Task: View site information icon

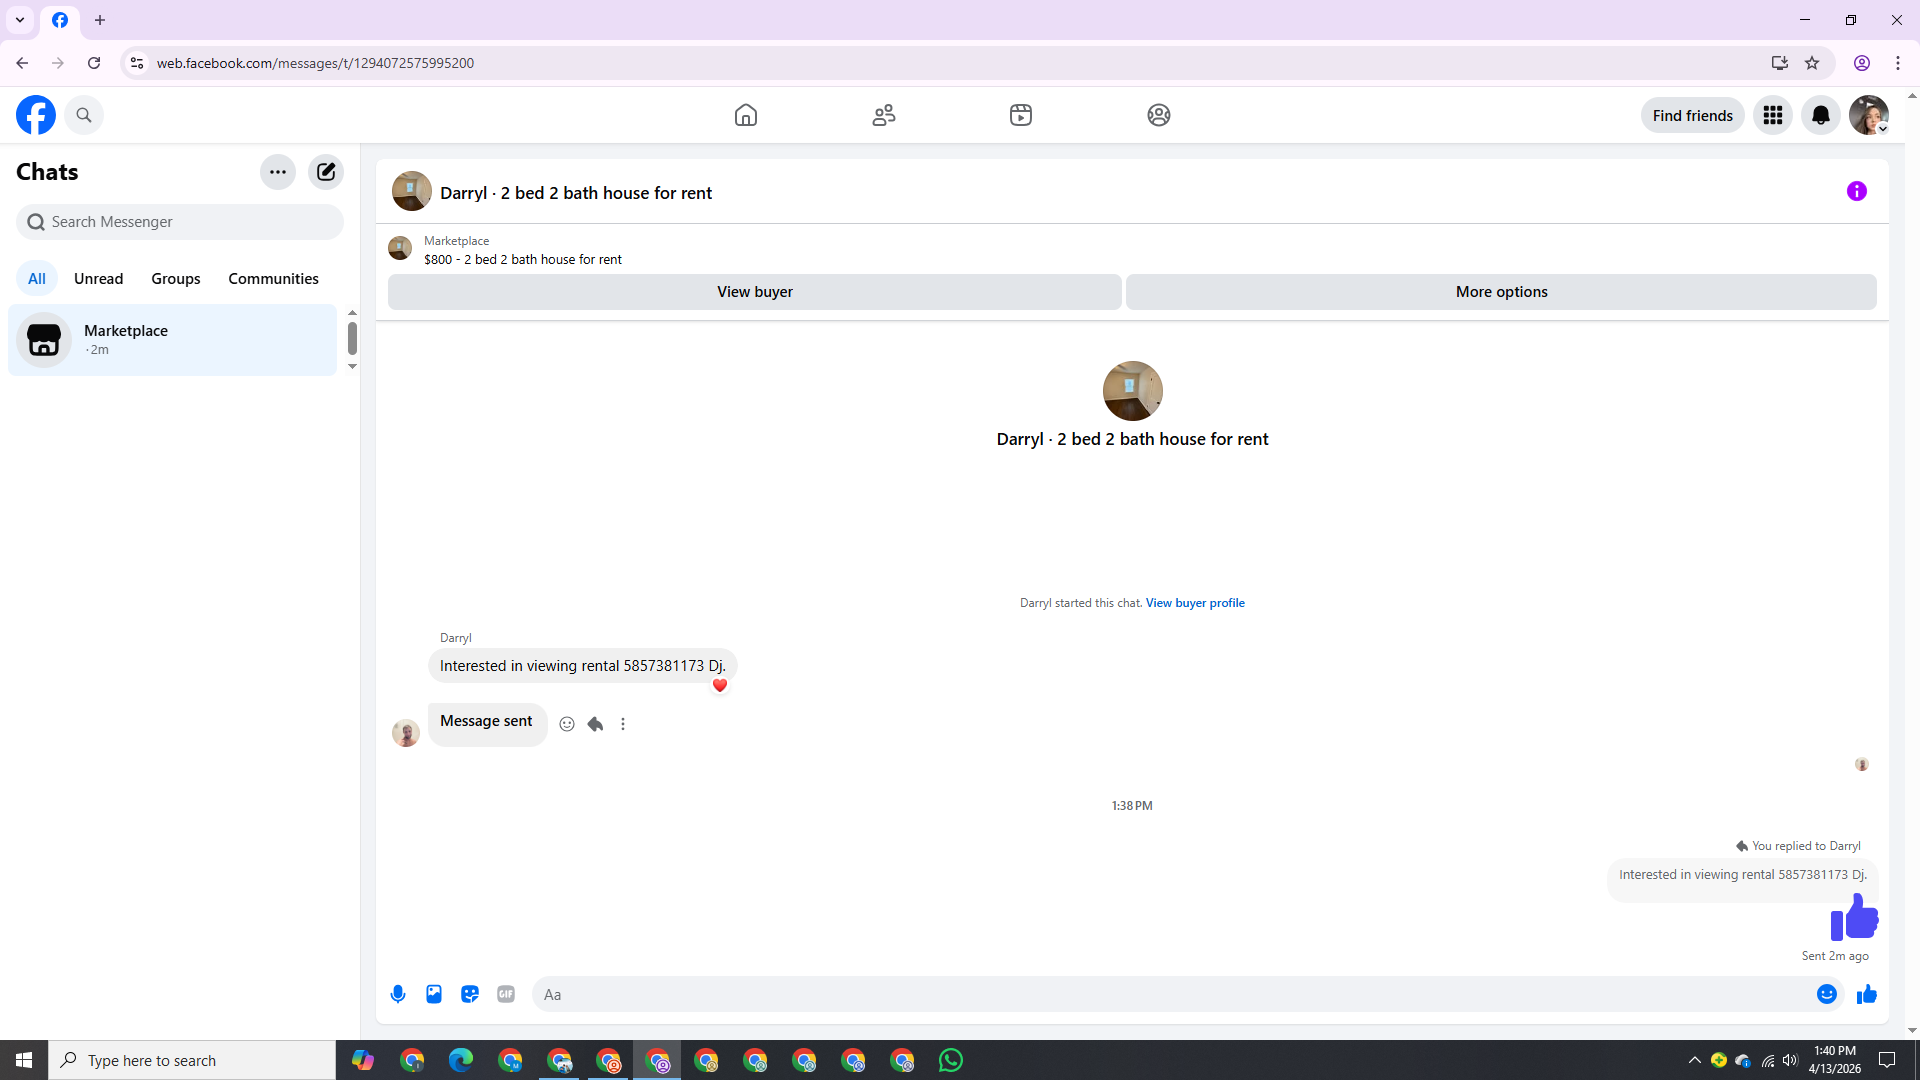Action: click(x=137, y=63)
